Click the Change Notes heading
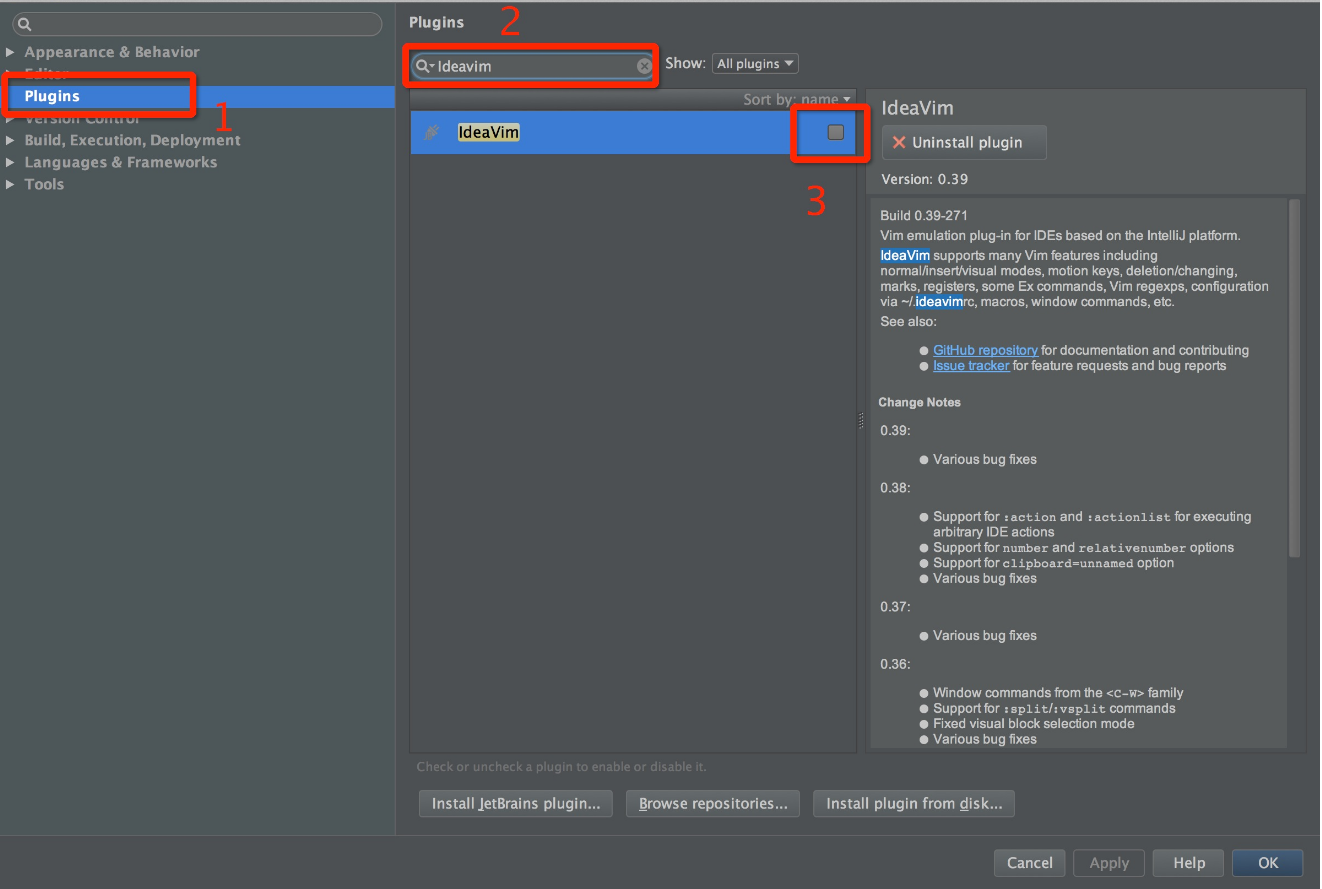The width and height of the screenshot is (1322, 889). point(919,402)
